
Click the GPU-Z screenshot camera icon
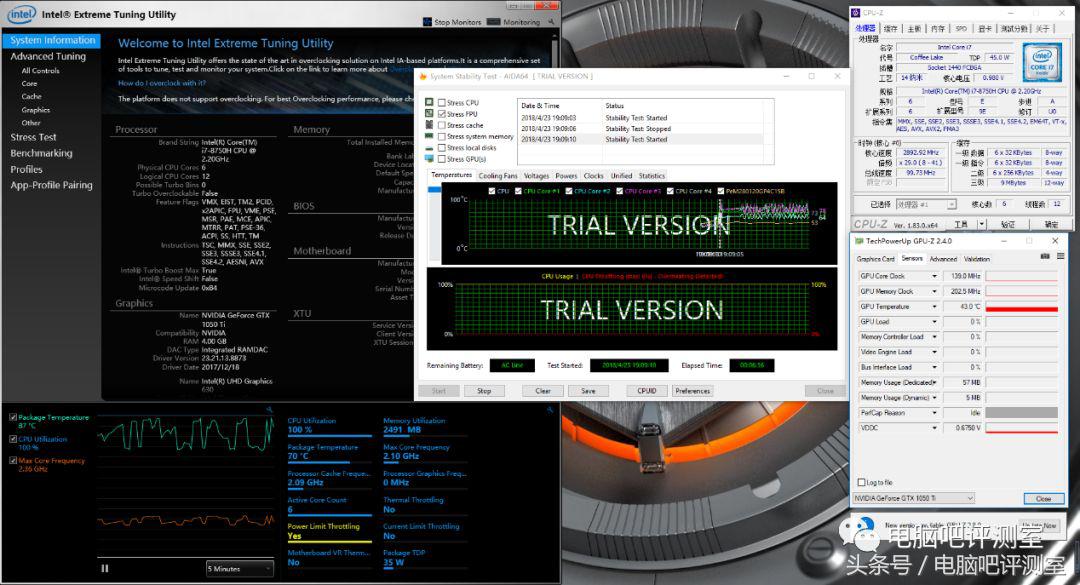(x=1044, y=258)
